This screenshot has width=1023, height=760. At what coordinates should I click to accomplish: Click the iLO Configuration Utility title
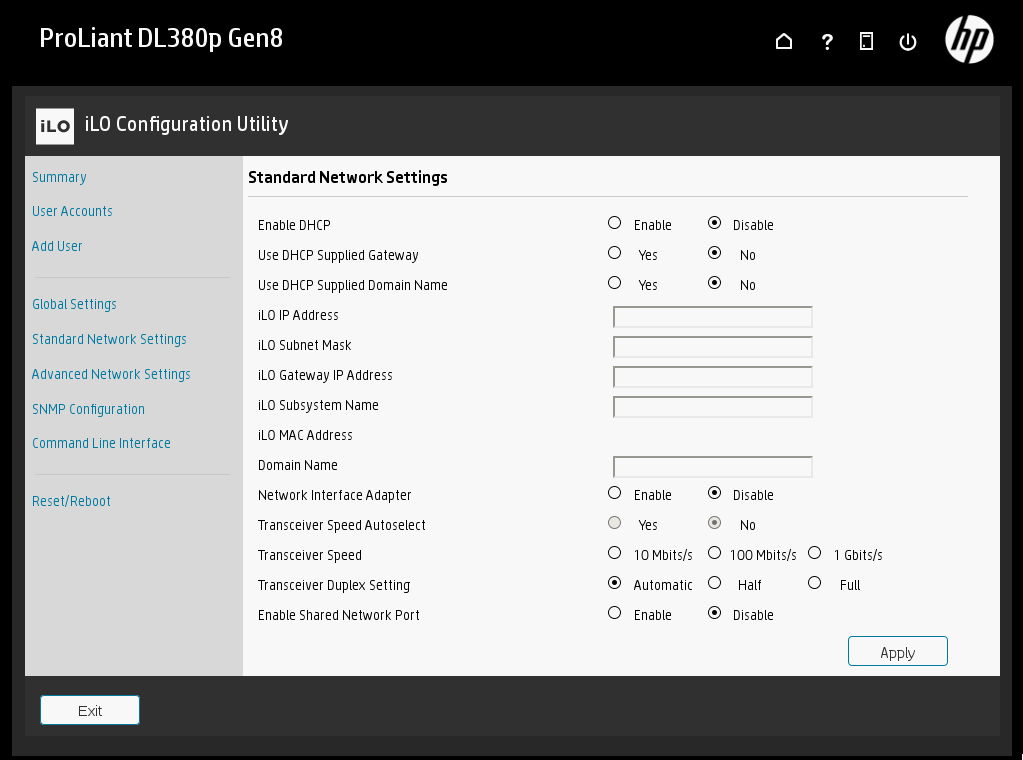187,125
